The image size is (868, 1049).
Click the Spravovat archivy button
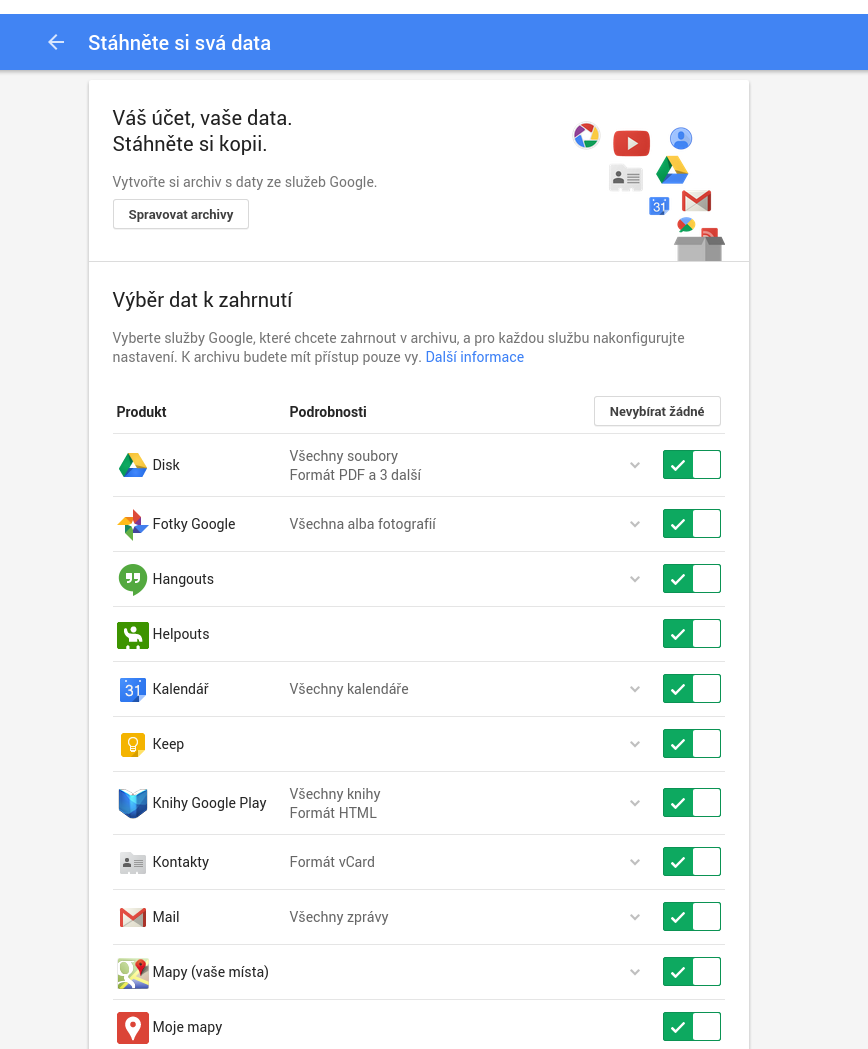(181, 215)
